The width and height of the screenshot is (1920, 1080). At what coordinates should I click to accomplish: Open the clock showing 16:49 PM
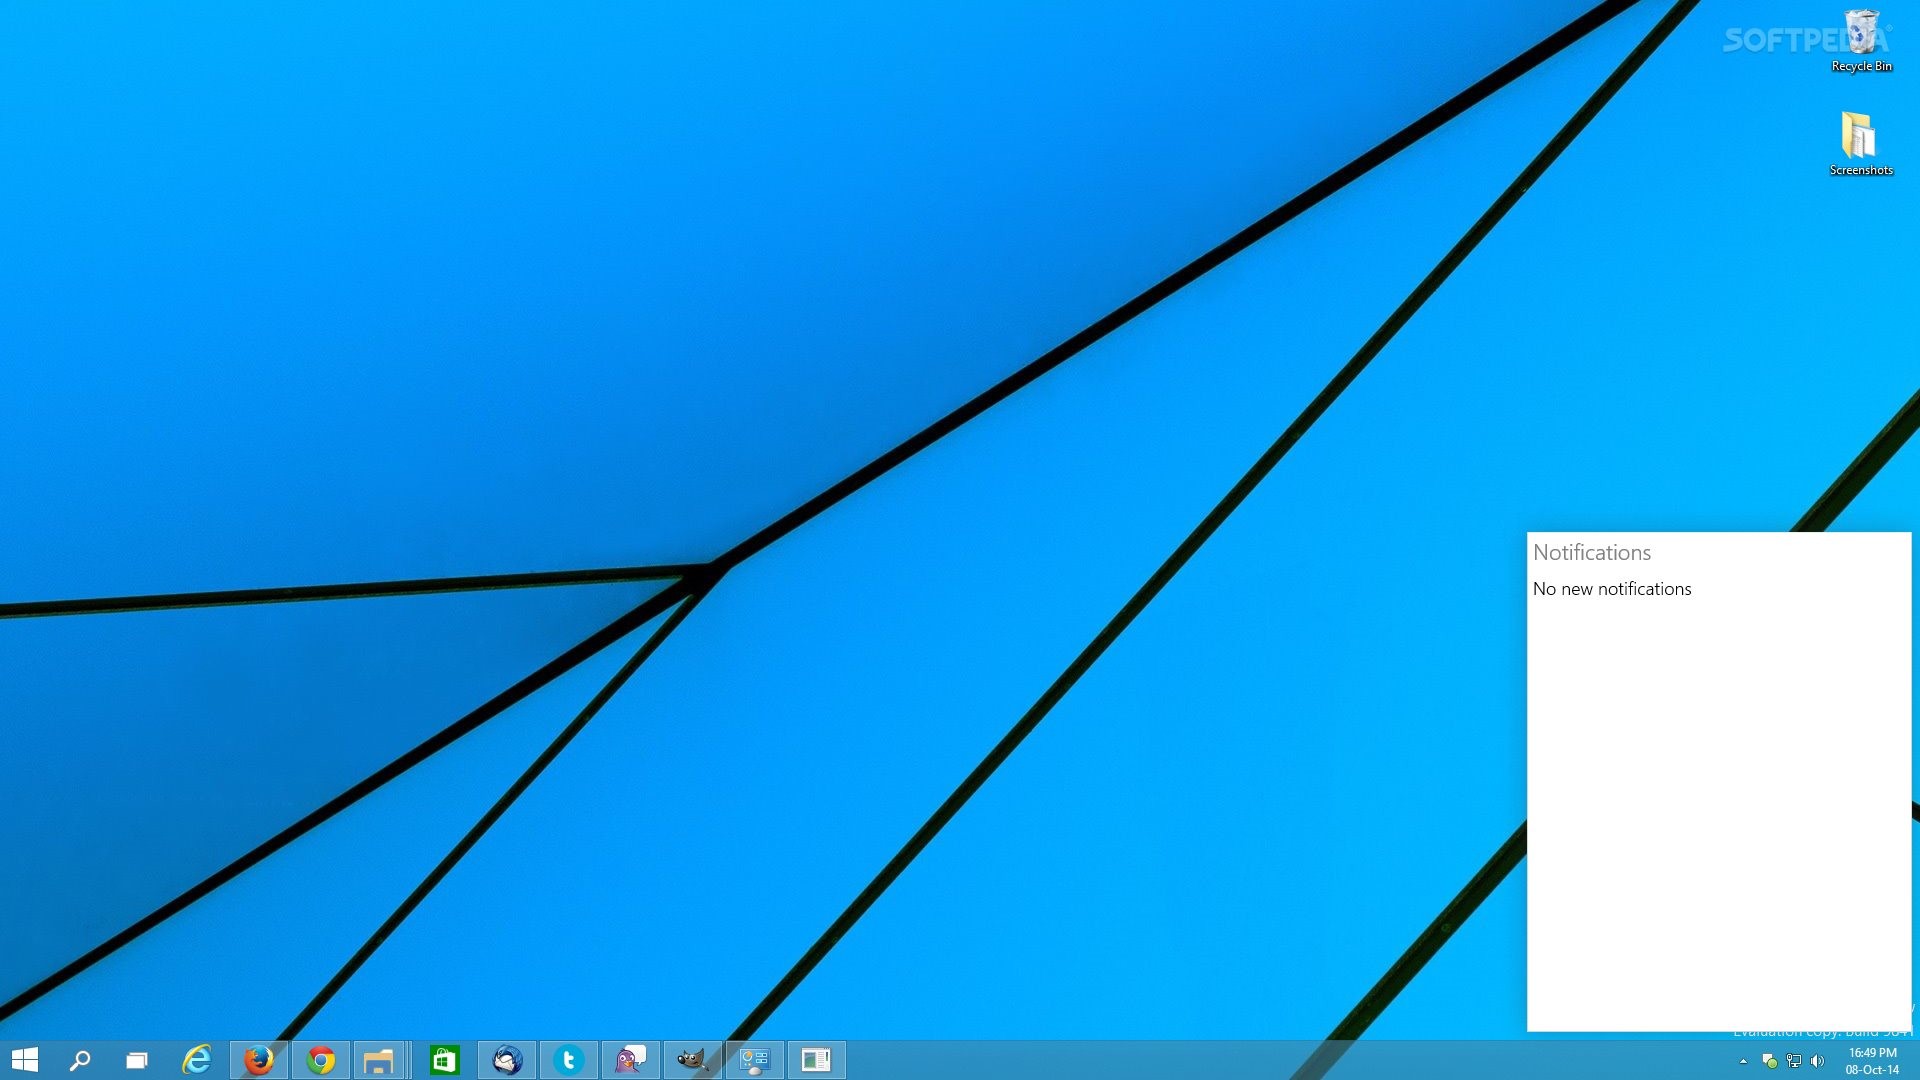coord(1872,1061)
